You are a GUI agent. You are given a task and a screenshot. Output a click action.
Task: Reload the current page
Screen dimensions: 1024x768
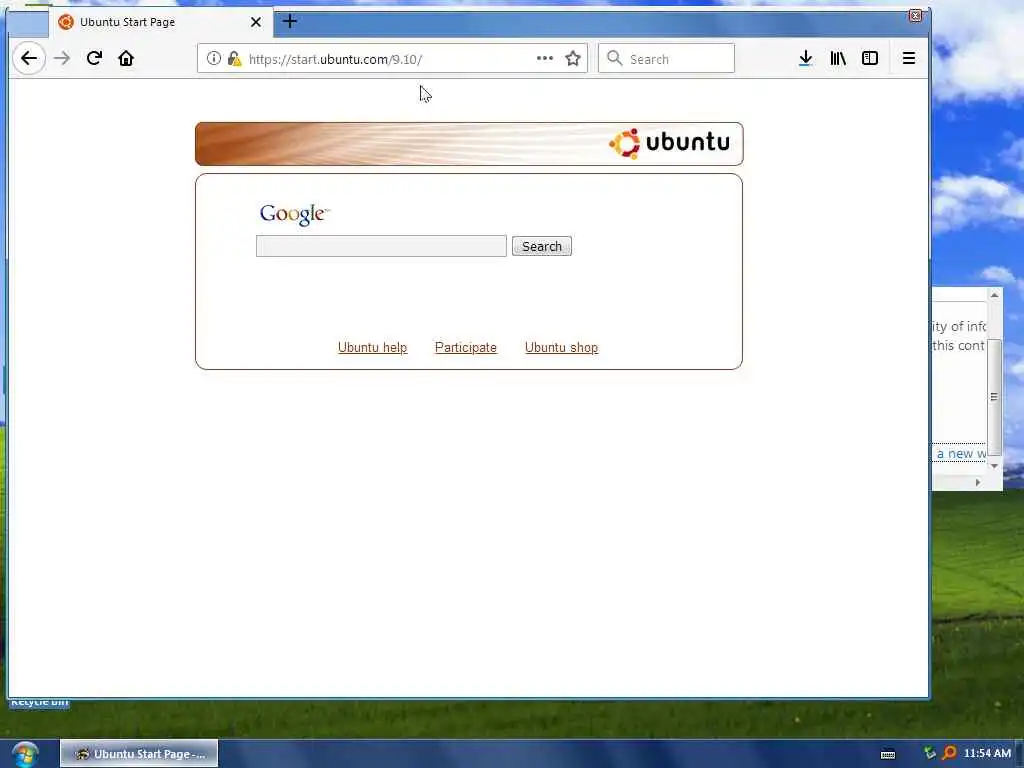click(94, 59)
